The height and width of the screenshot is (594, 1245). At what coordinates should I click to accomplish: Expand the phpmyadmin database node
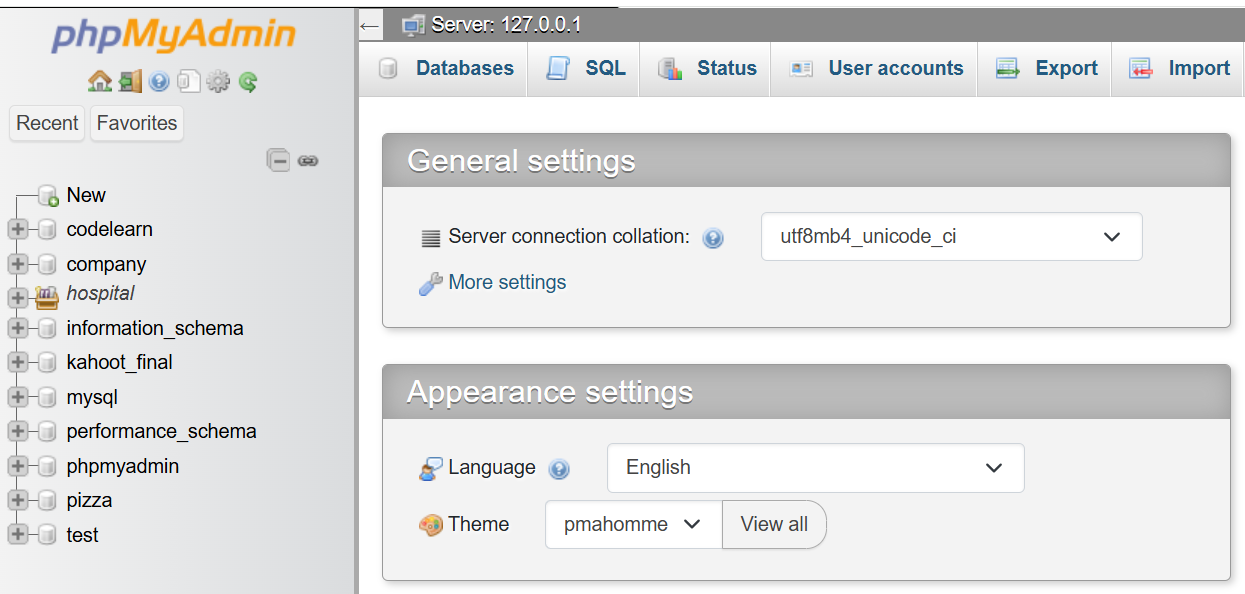(x=16, y=467)
